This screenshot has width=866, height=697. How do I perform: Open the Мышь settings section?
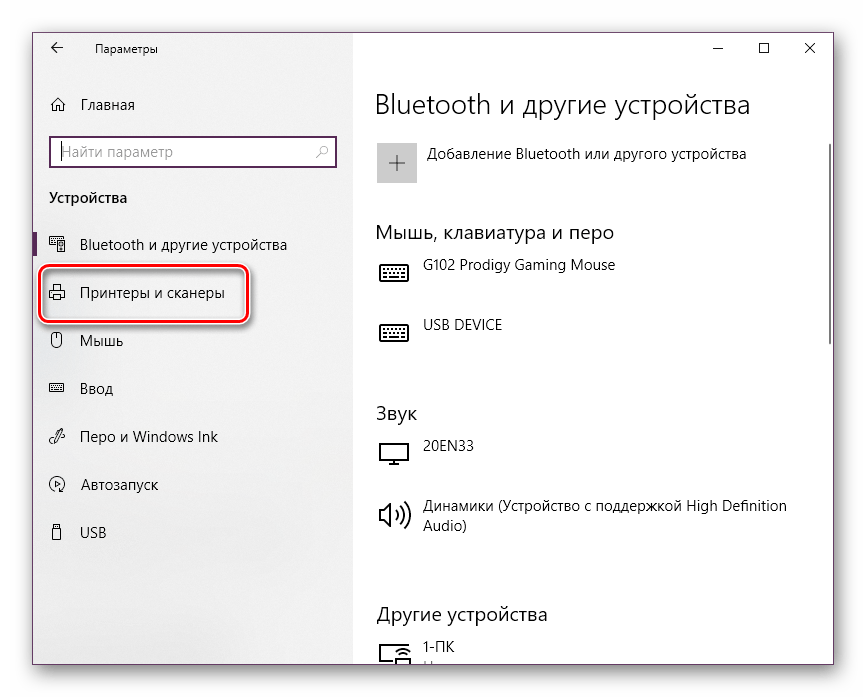click(x=101, y=341)
